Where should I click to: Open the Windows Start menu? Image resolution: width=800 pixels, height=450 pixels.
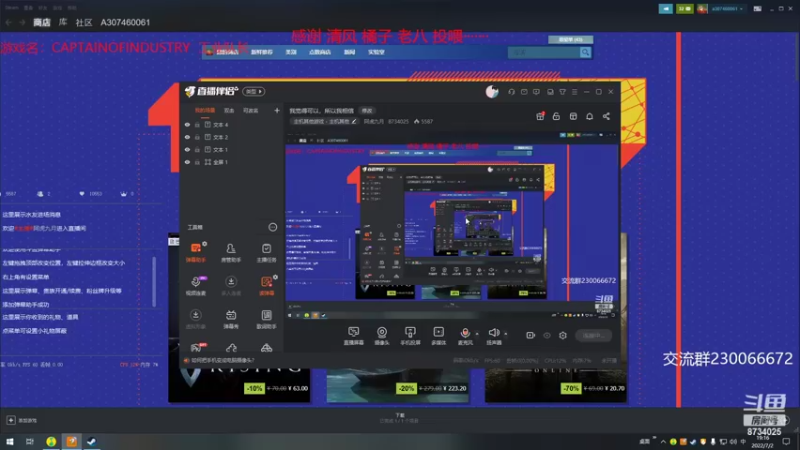click(x=10, y=441)
